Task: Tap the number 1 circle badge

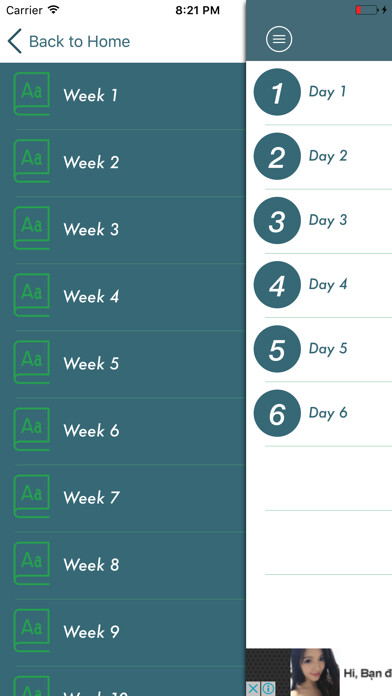Action: 277,92
